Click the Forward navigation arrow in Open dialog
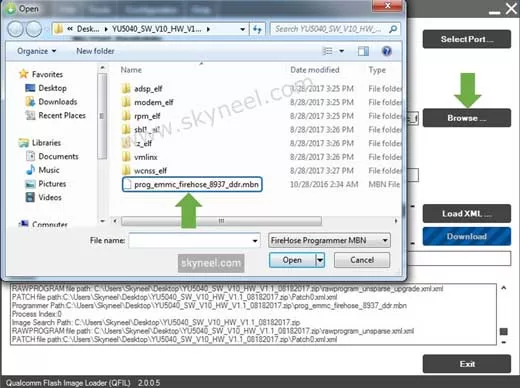The width and height of the screenshot is (520, 388). tap(34, 29)
